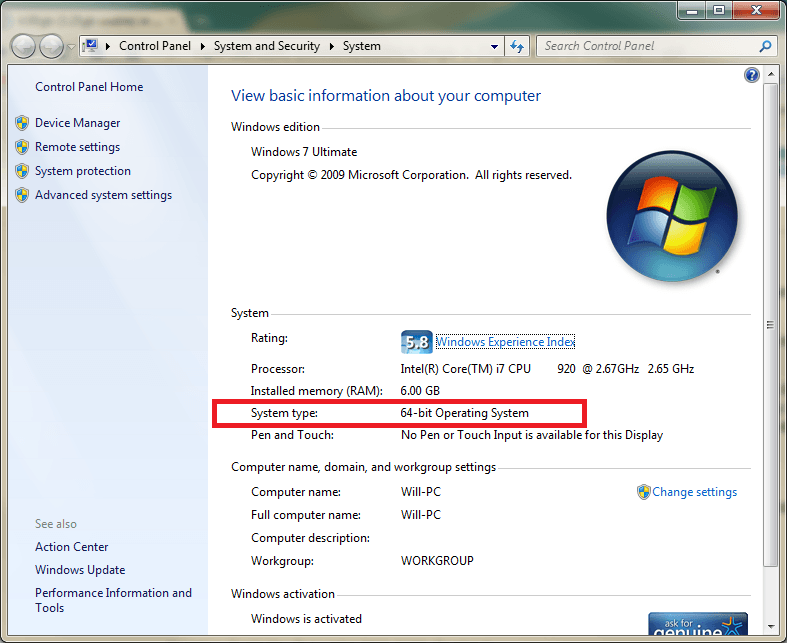Click '6.00 GB' memory value
The image size is (787, 643).
(420, 391)
